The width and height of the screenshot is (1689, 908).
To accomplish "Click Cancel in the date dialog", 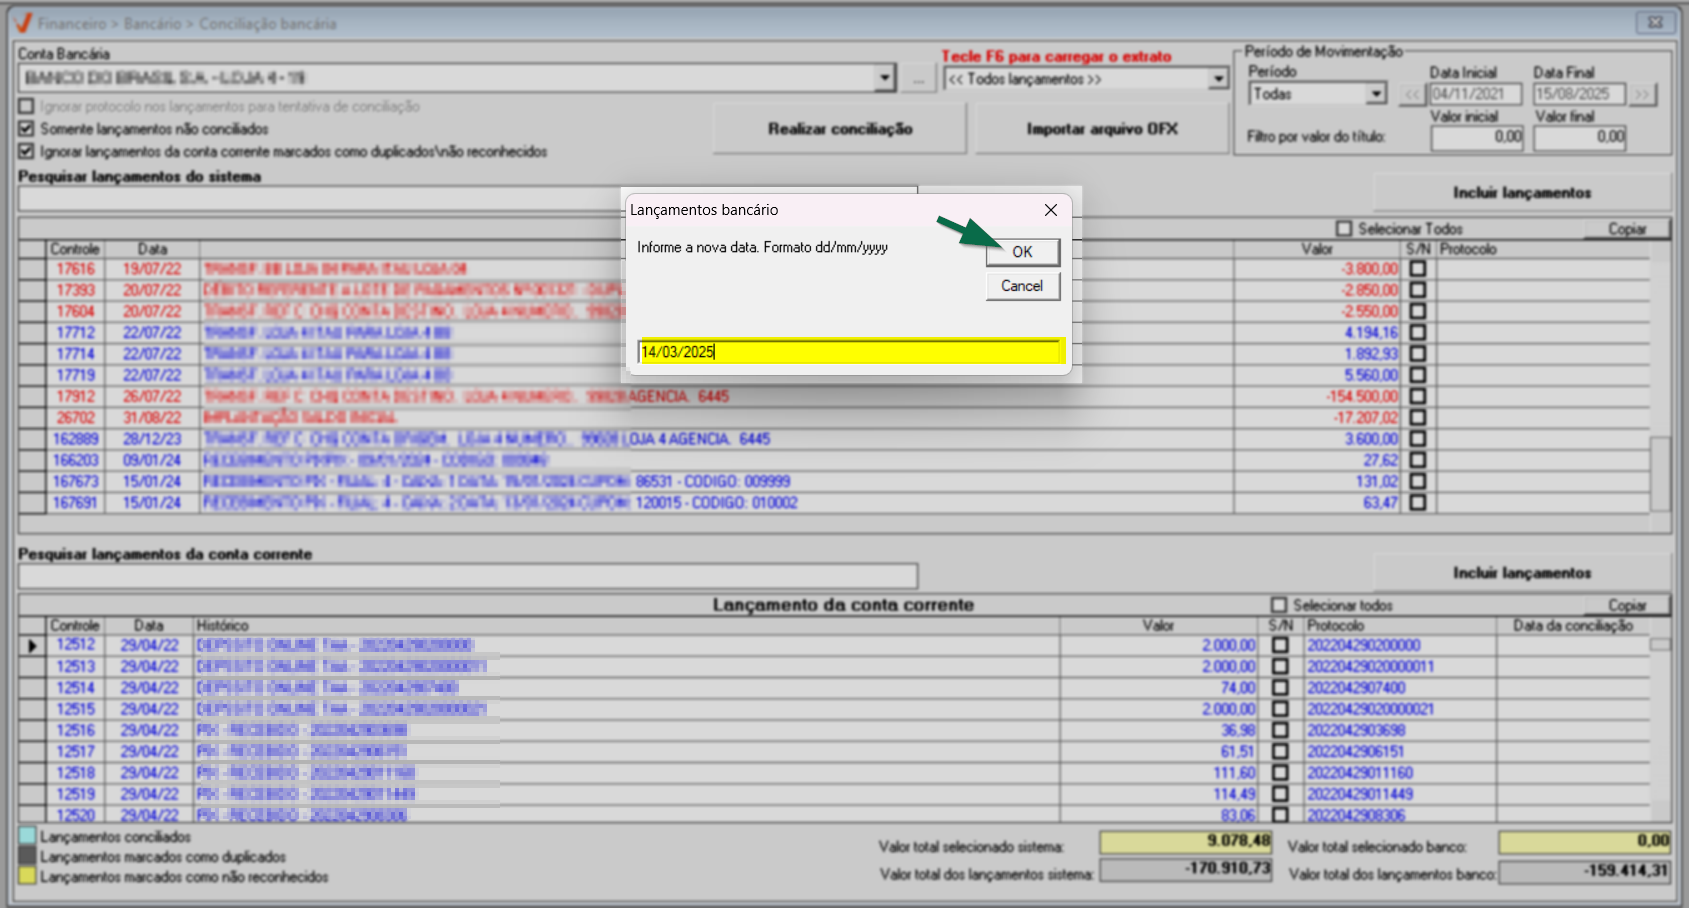I will tap(1022, 286).
